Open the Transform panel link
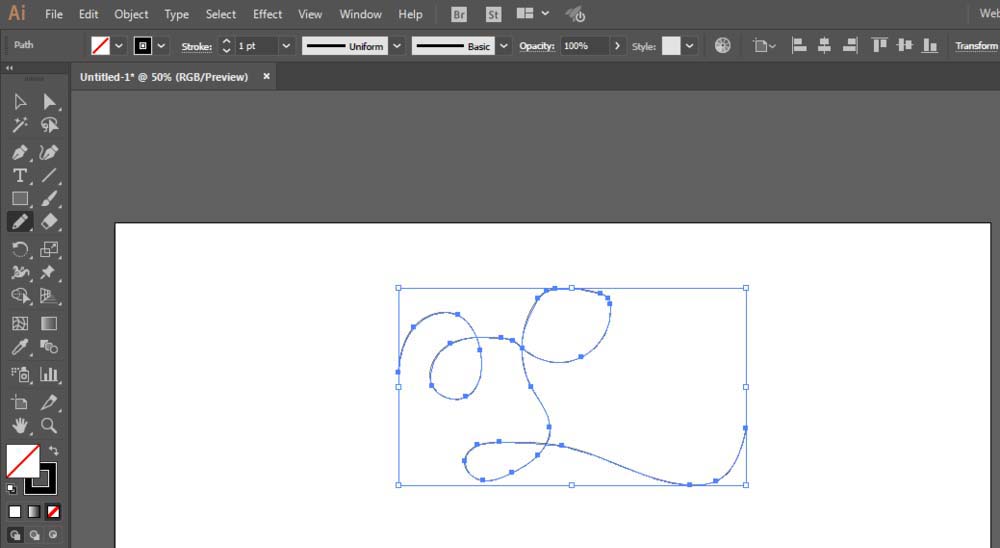The width and height of the screenshot is (1000, 548). coord(976,46)
